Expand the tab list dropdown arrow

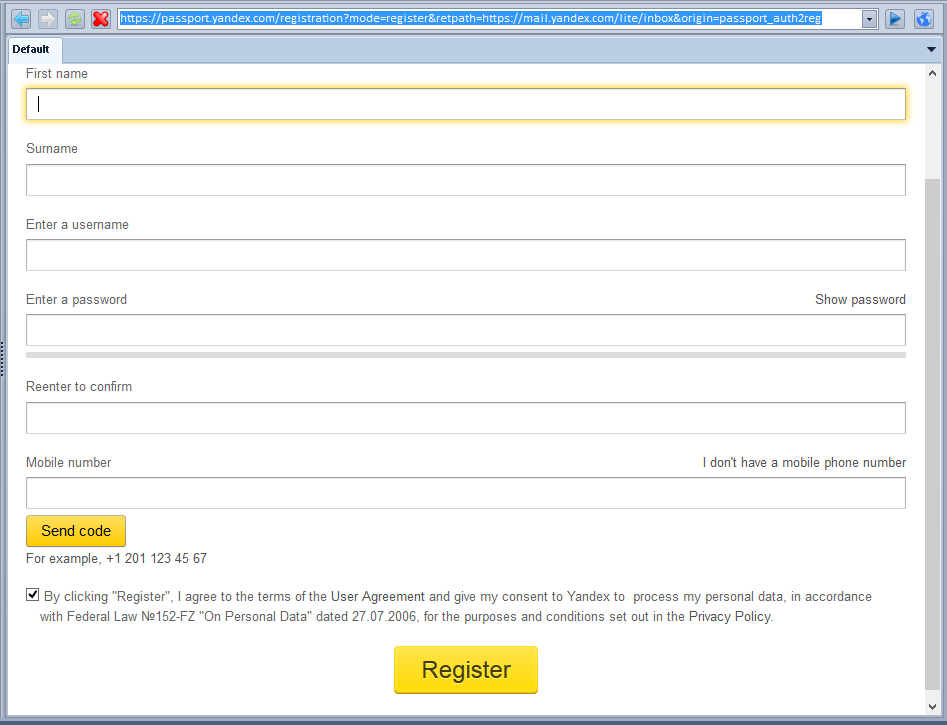tap(931, 49)
